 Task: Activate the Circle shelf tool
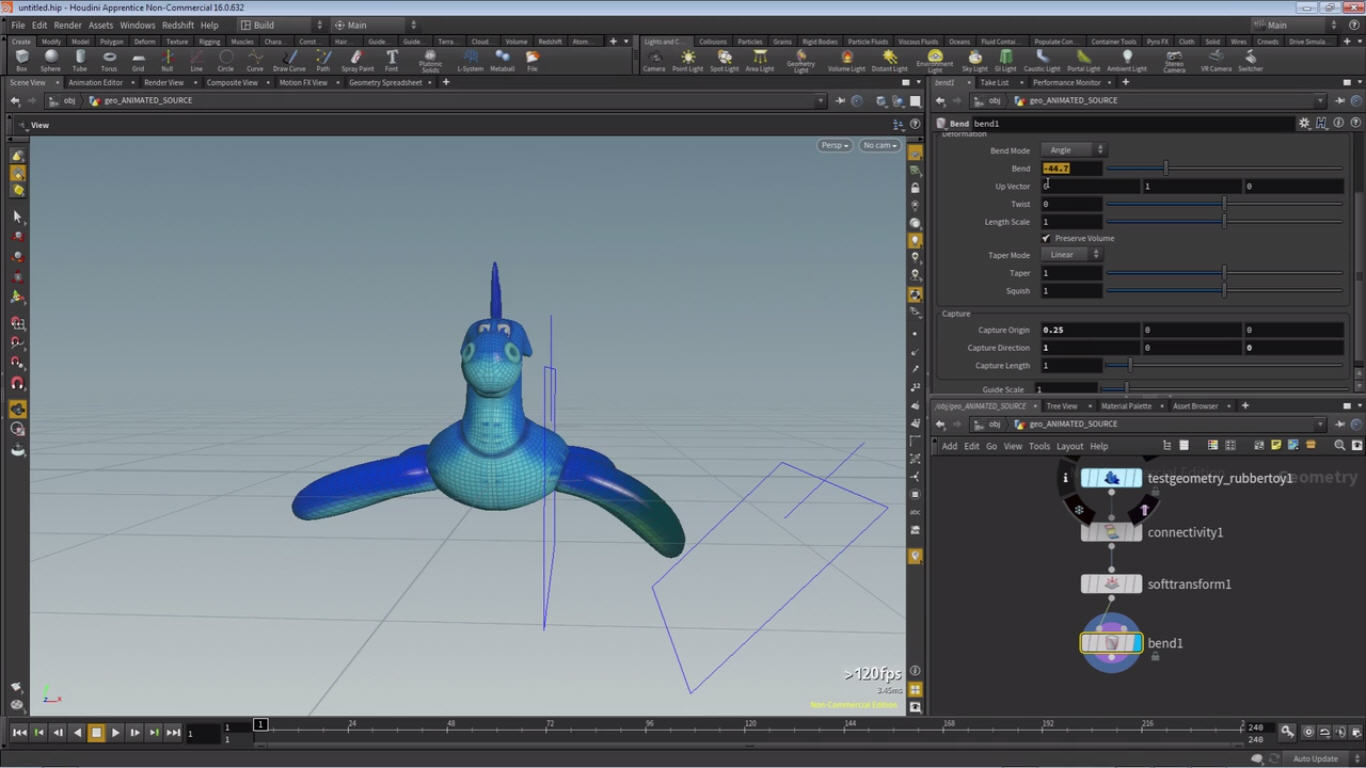point(226,60)
